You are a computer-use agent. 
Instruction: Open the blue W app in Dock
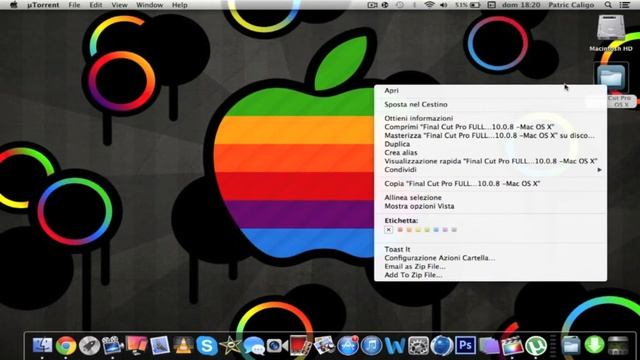395,346
